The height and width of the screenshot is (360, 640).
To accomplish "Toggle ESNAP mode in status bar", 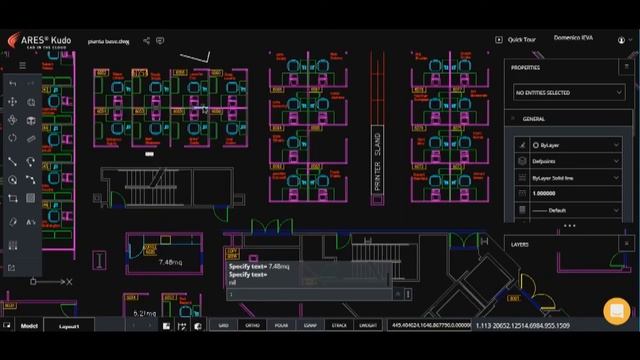I will point(310,325).
